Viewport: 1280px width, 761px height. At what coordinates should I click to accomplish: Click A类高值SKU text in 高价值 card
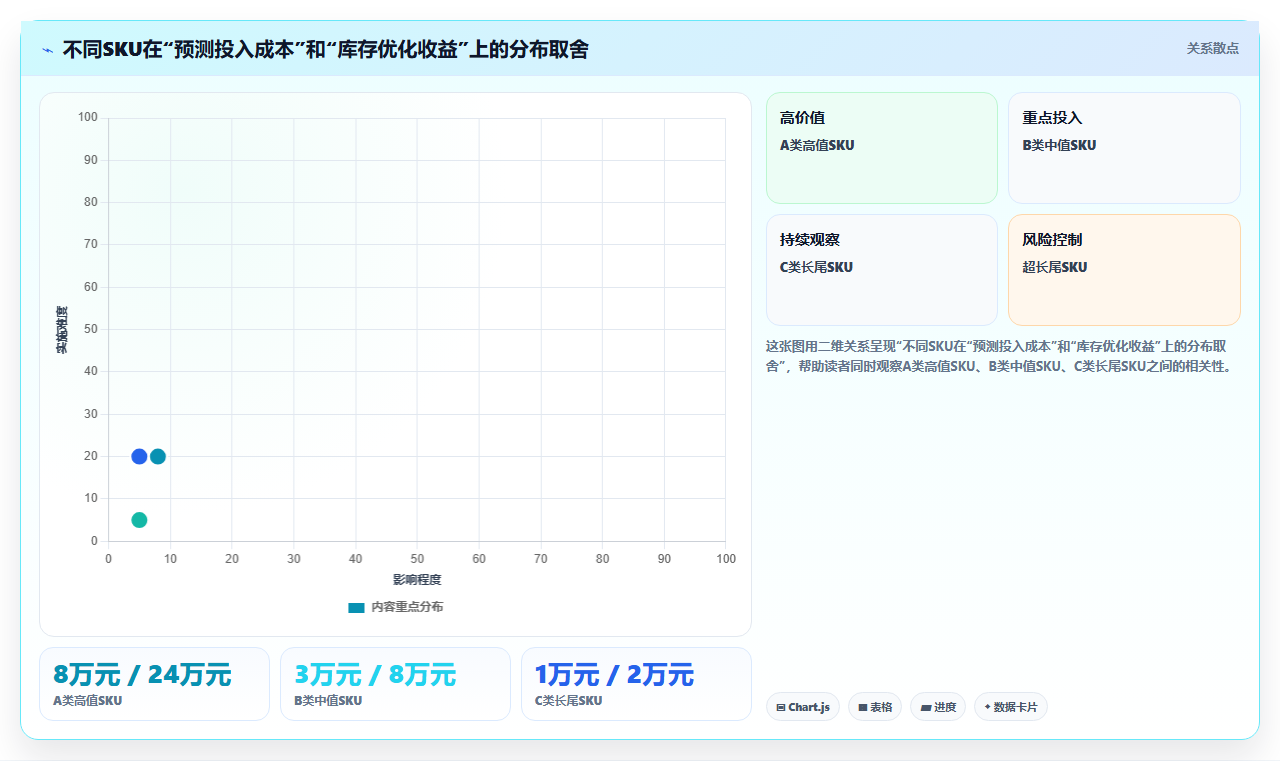(x=817, y=145)
